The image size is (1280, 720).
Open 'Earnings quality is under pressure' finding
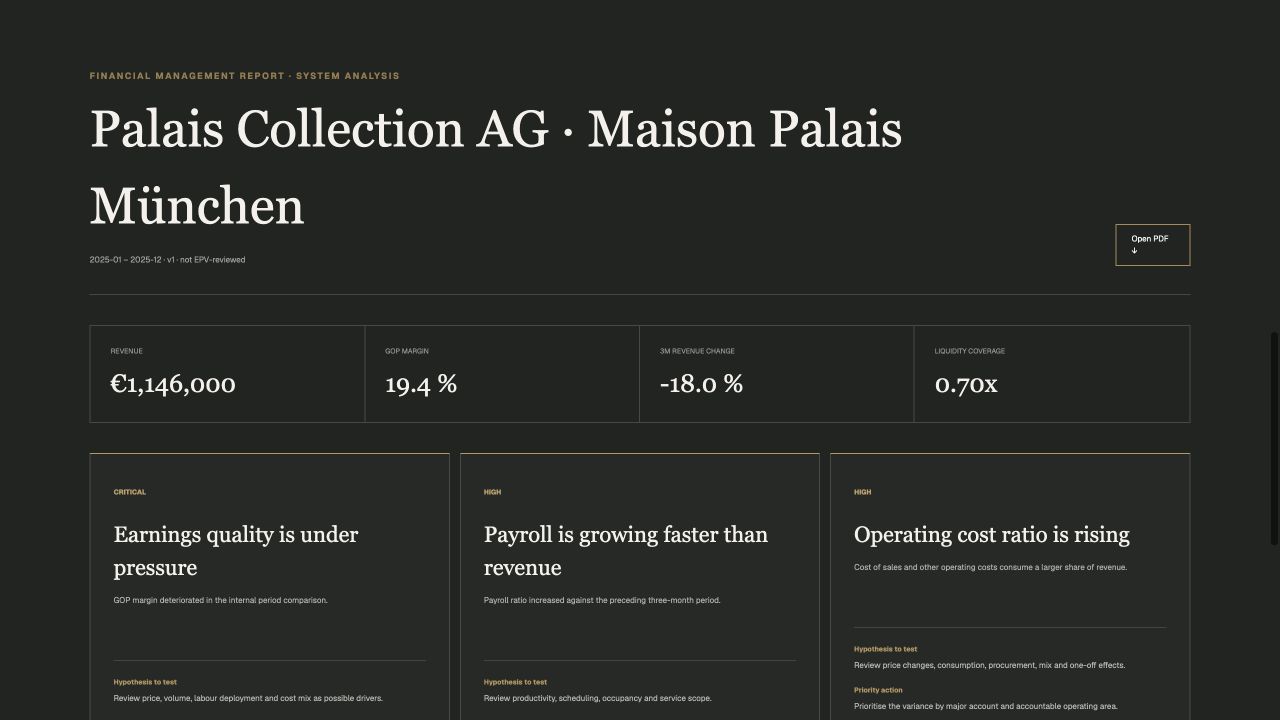click(x=236, y=551)
